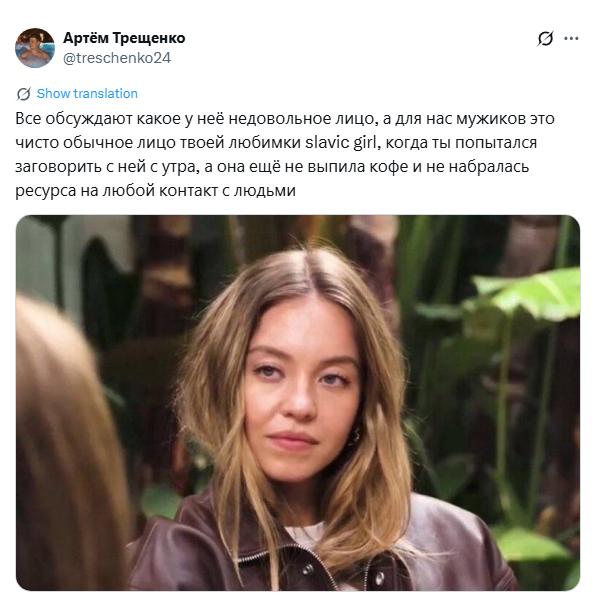Click the words slavic girl in the tweet
Viewport: 597px width, 609px height.
pos(341,143)
